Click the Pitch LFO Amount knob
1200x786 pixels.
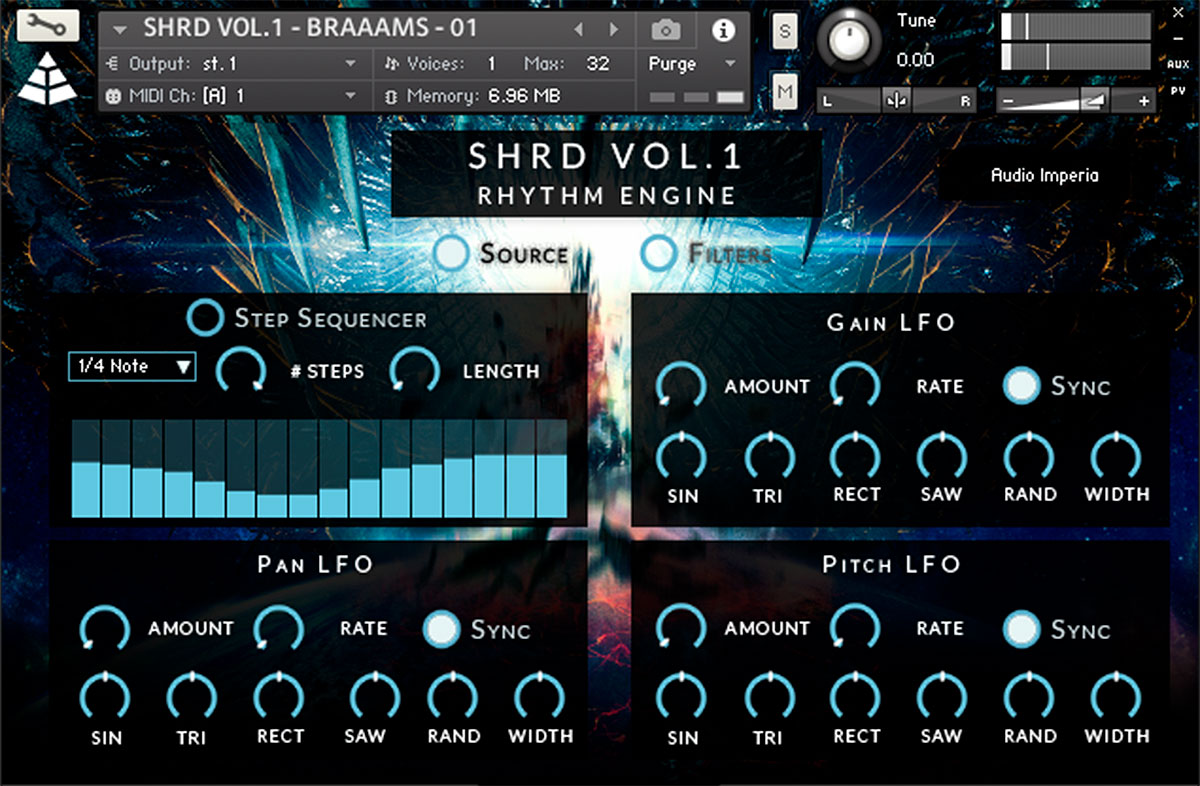[x=681, y=628]
